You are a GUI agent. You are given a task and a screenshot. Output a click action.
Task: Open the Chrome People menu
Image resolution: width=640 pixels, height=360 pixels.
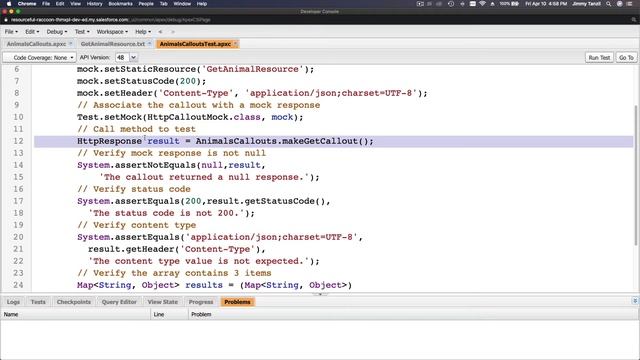click(x=146, y=4)
